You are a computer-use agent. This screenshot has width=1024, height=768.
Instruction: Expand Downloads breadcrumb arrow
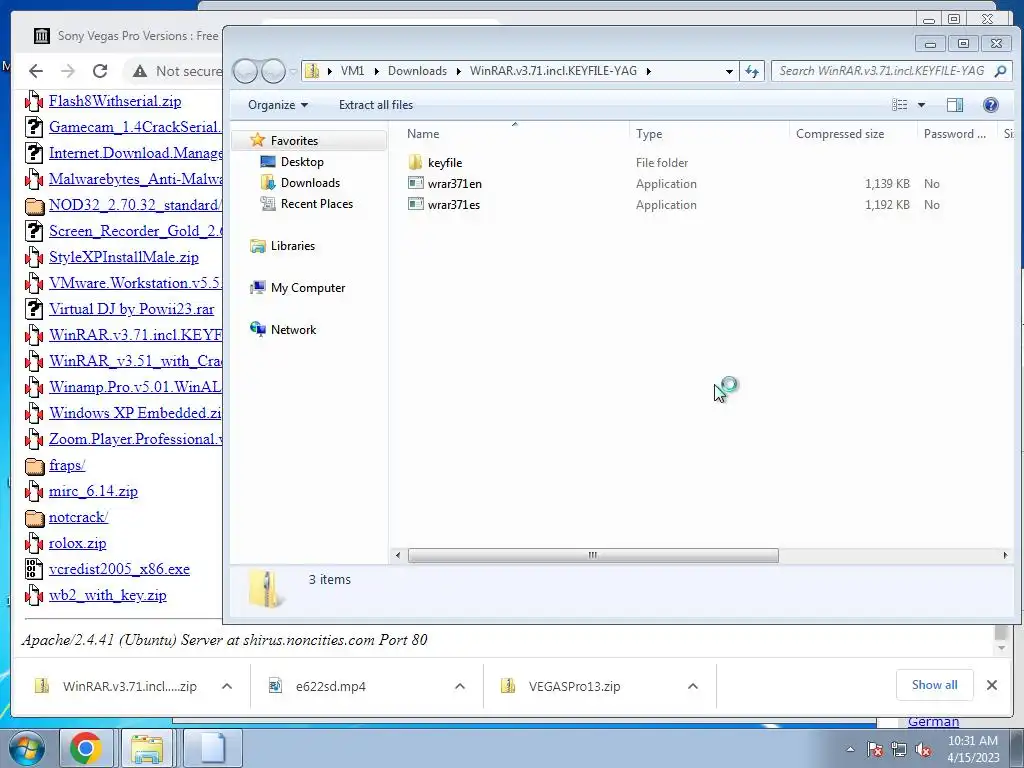click(458, 71)
